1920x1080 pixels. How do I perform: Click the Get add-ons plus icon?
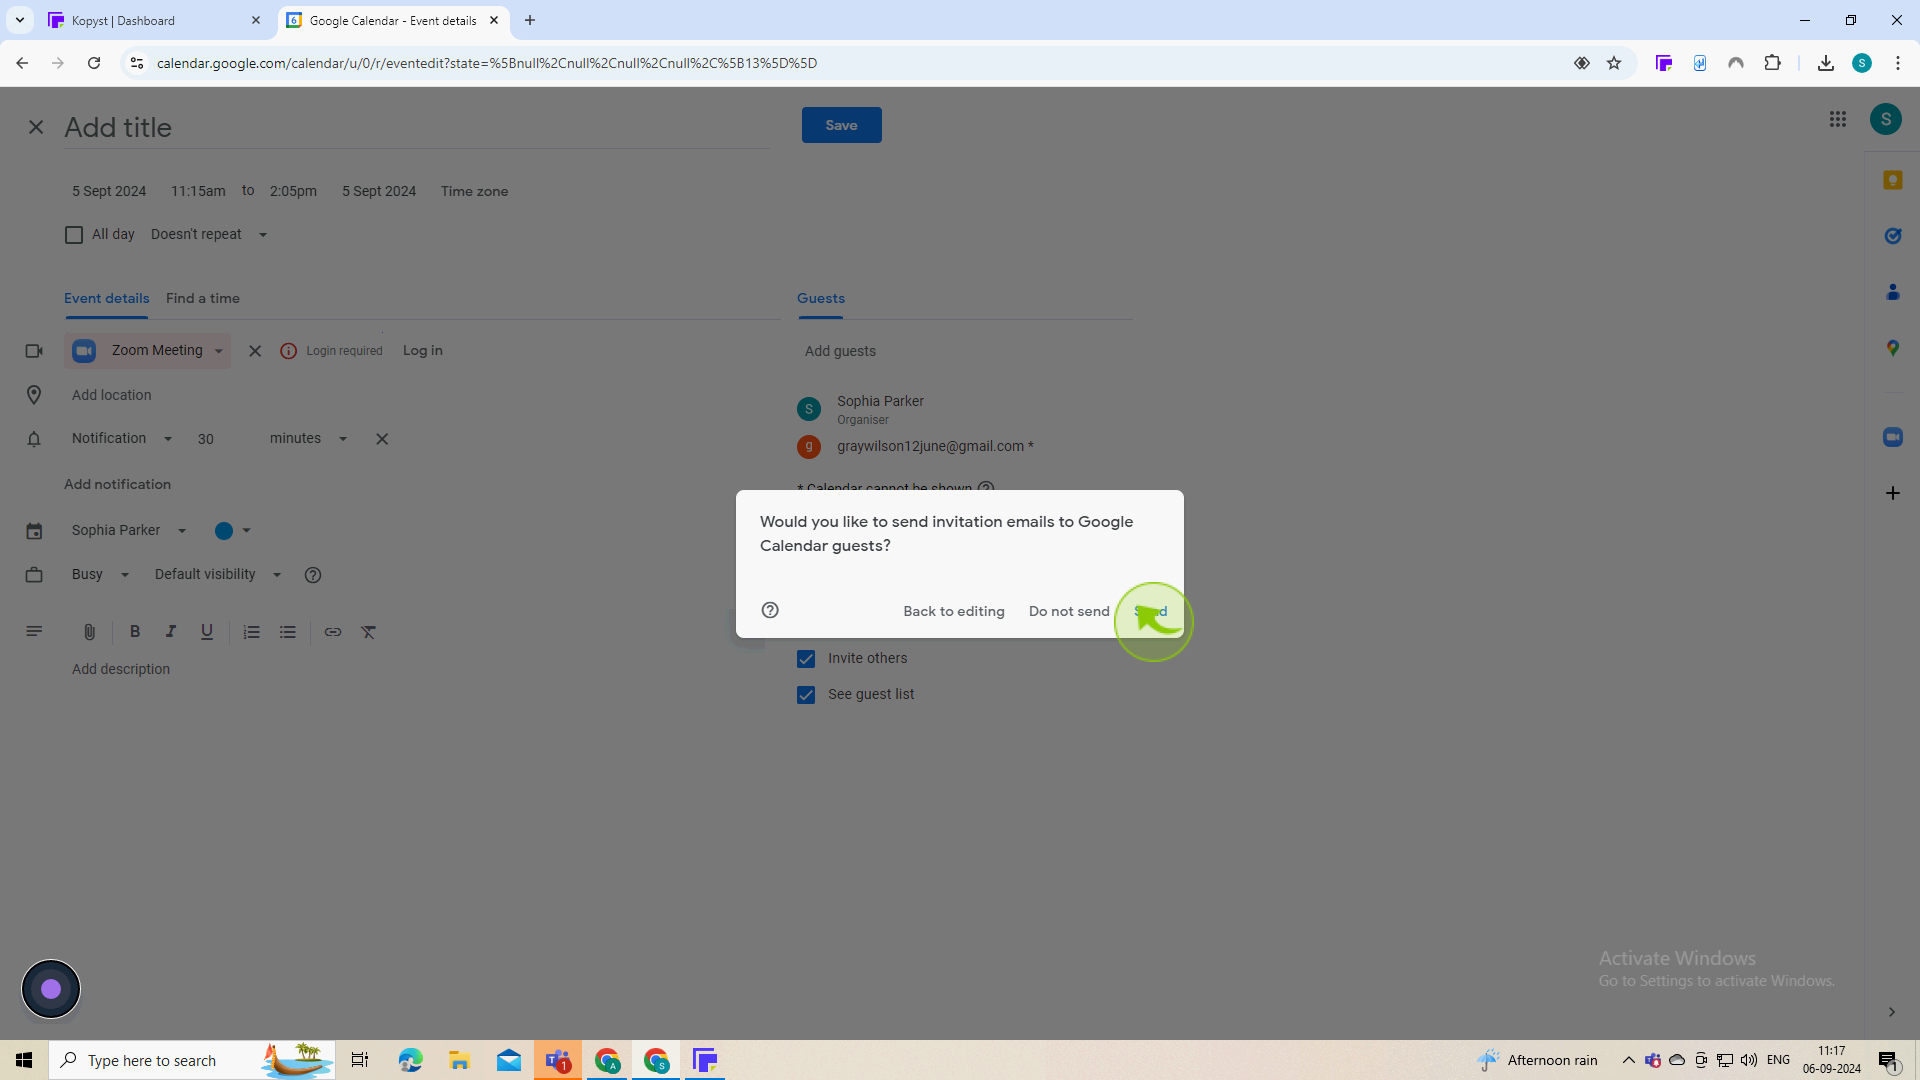1892,493
